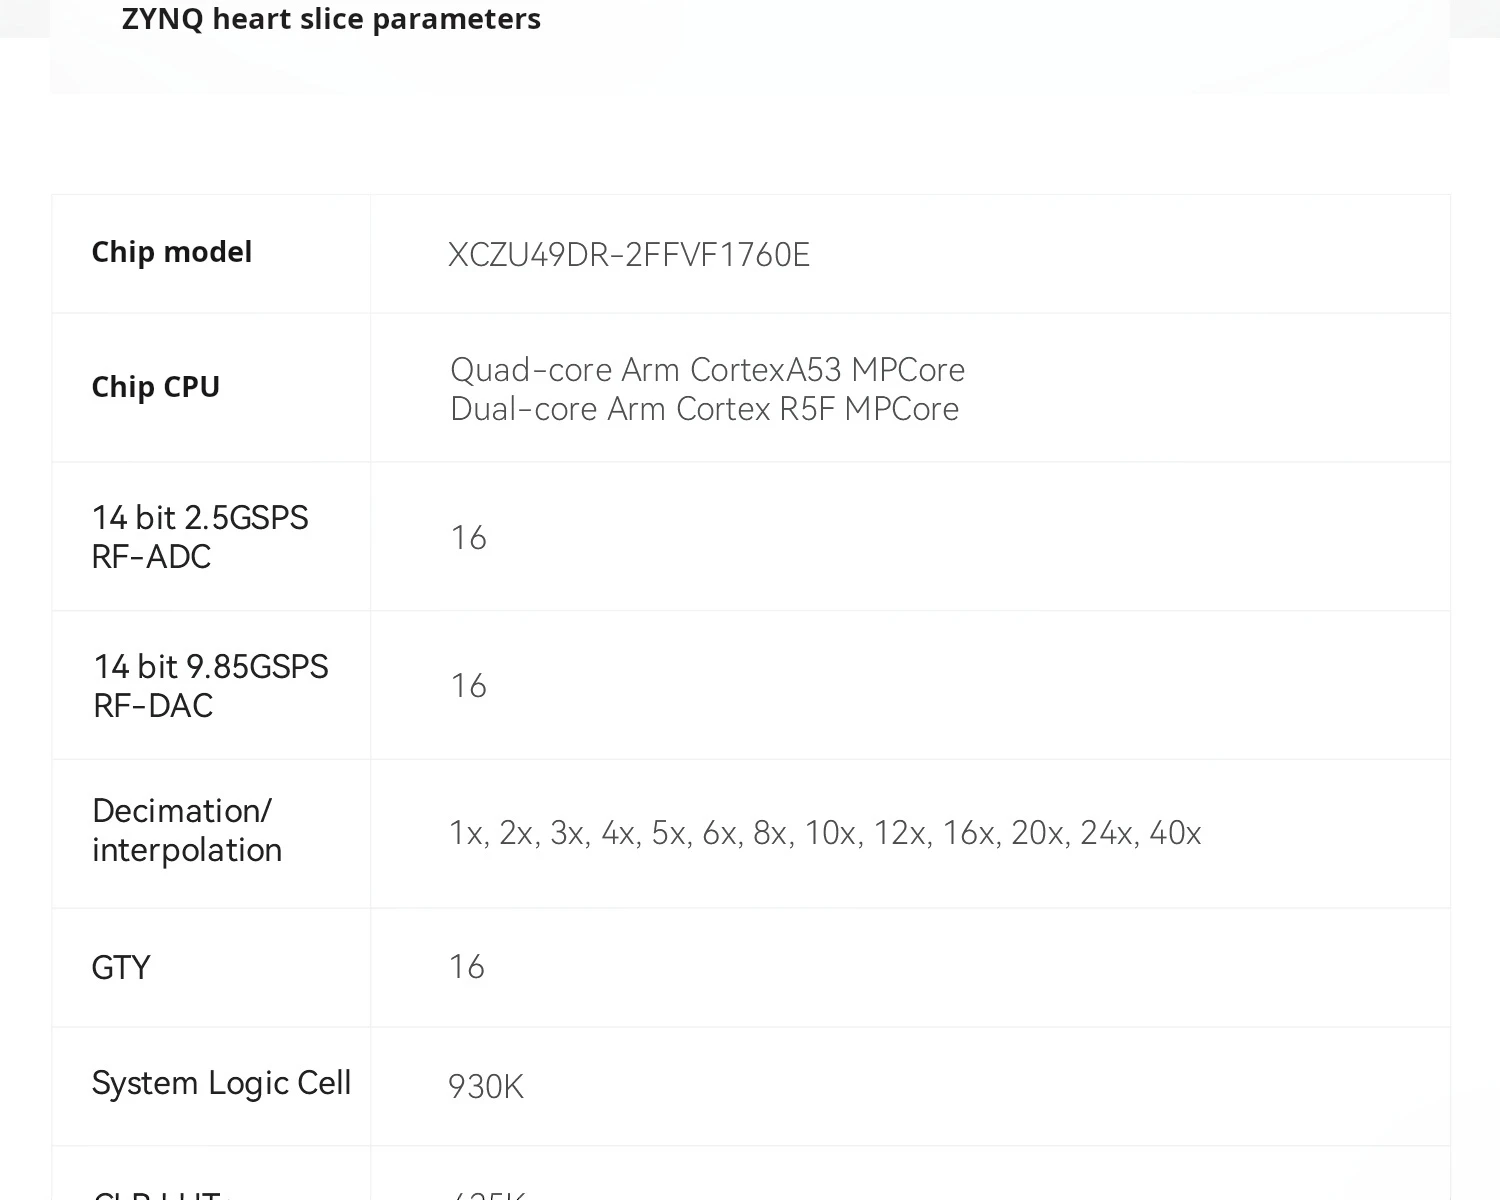The image size is (1500, 1200).
Task: Click the Dual-core Arm Cortex R5F MPCore line
Action: tap(704, 409)
